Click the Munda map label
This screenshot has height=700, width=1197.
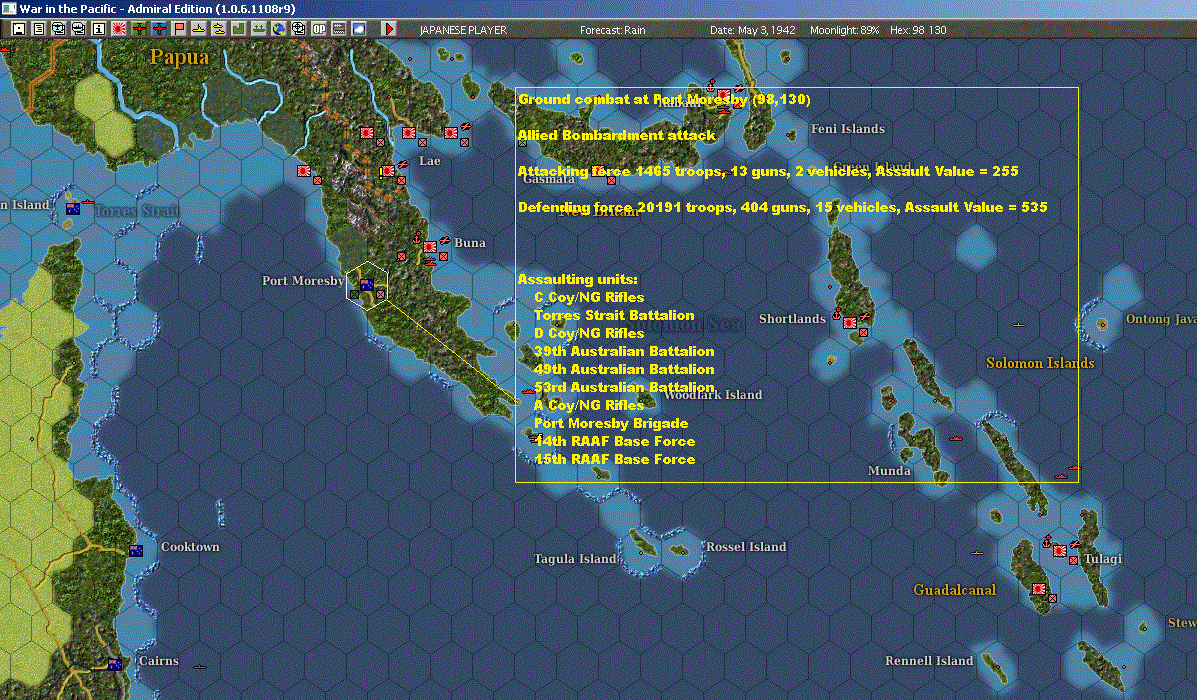[x=889, y=470]
